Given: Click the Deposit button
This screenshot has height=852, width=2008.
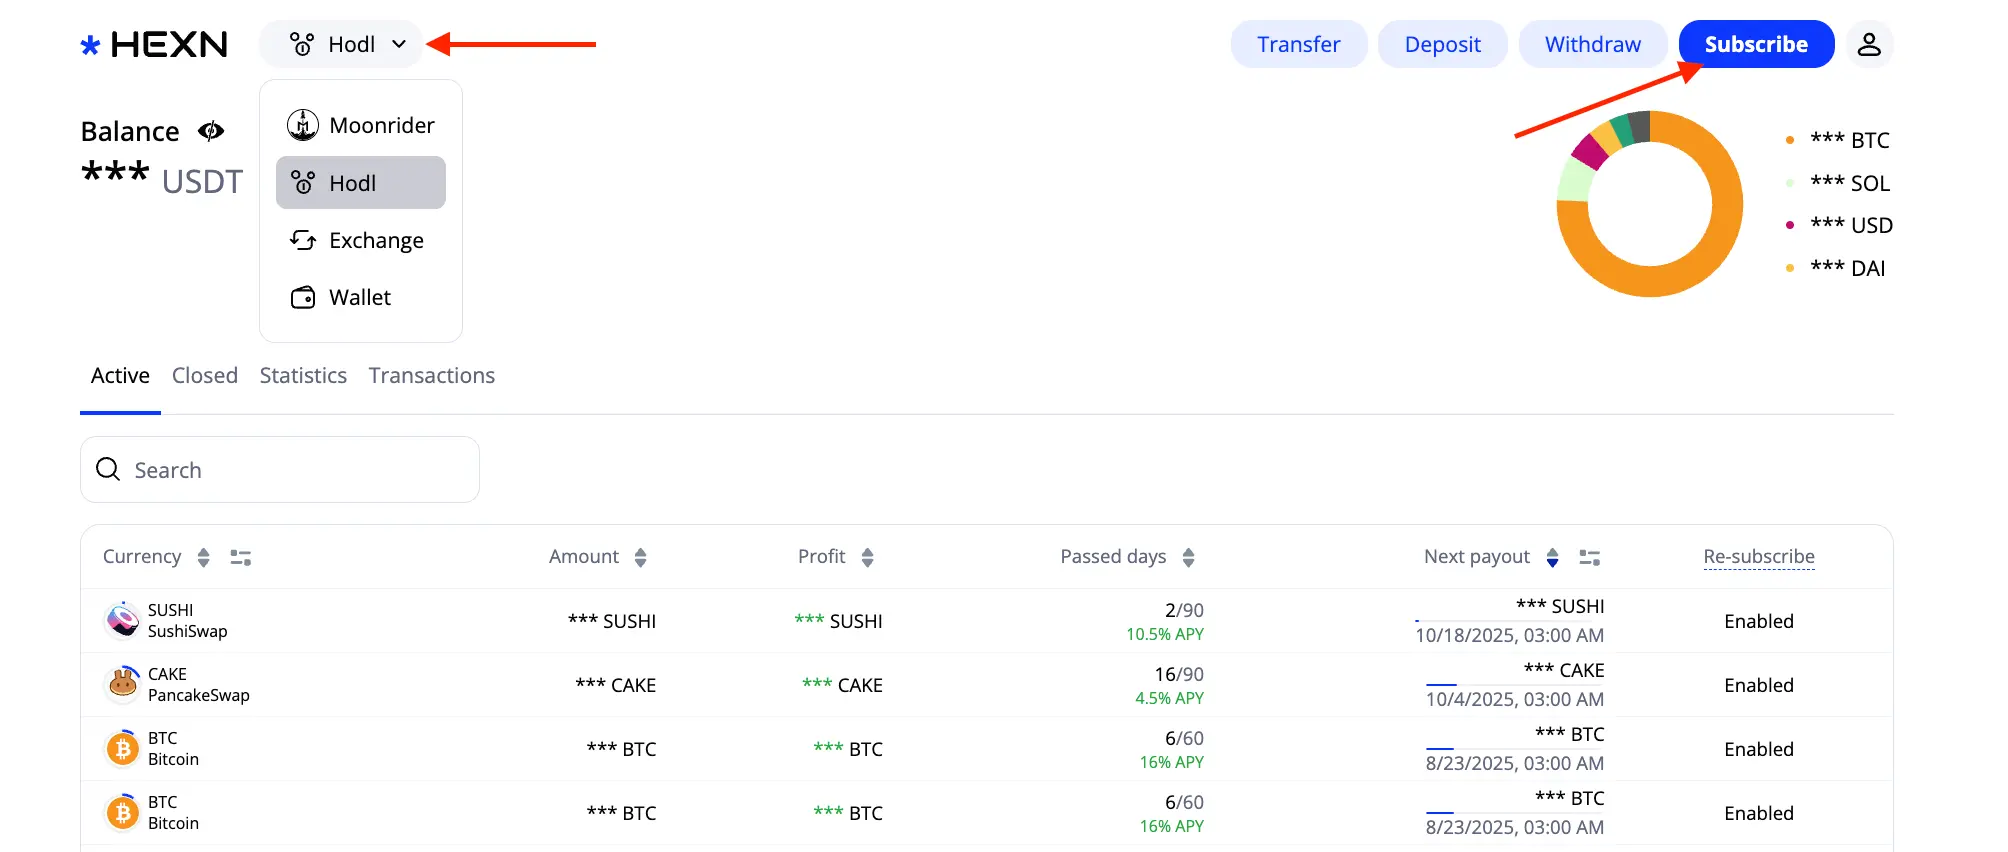Looking at the screenshot, I should pos(1443,44).
